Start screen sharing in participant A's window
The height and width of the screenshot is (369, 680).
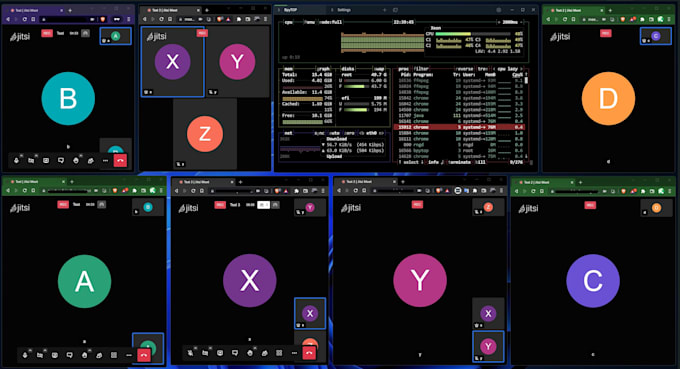coord(55,355)
